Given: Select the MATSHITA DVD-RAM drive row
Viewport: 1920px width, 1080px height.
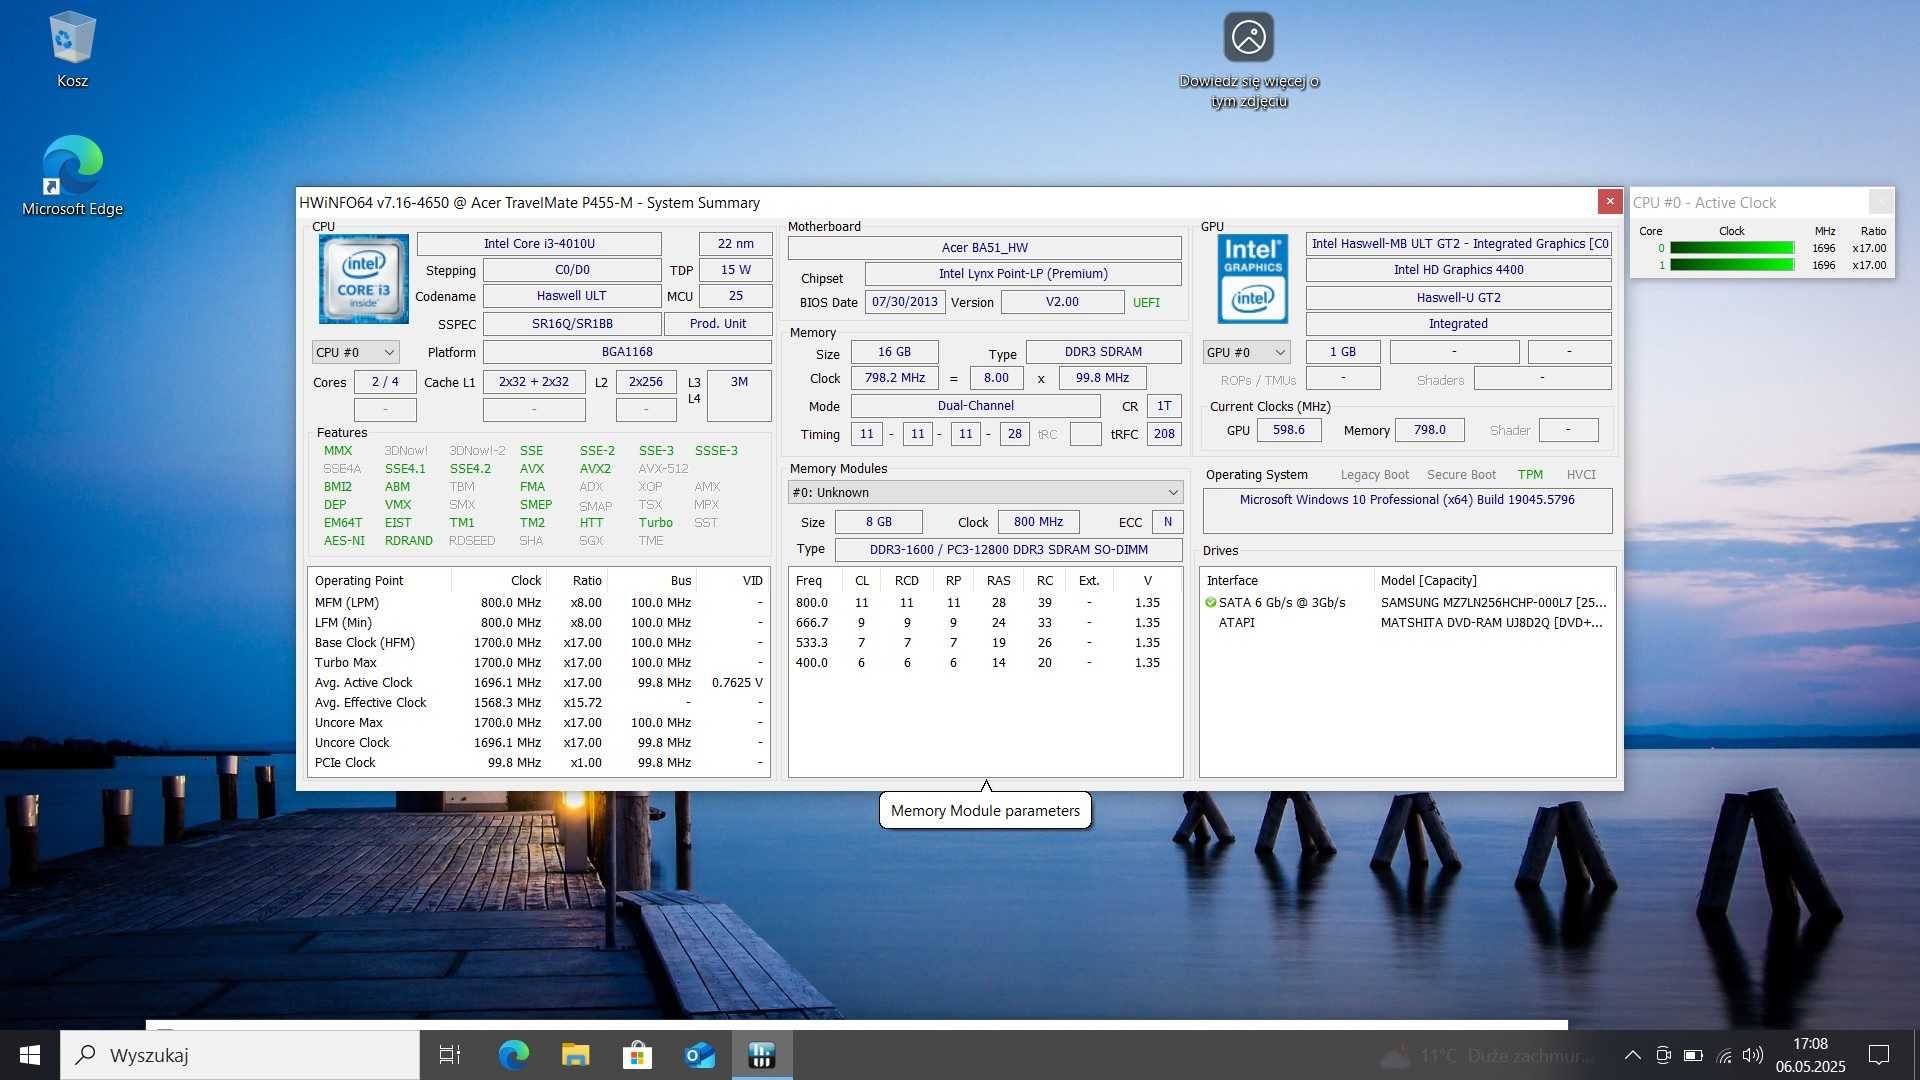Looking at the screenshot, I should [1407, 623].
